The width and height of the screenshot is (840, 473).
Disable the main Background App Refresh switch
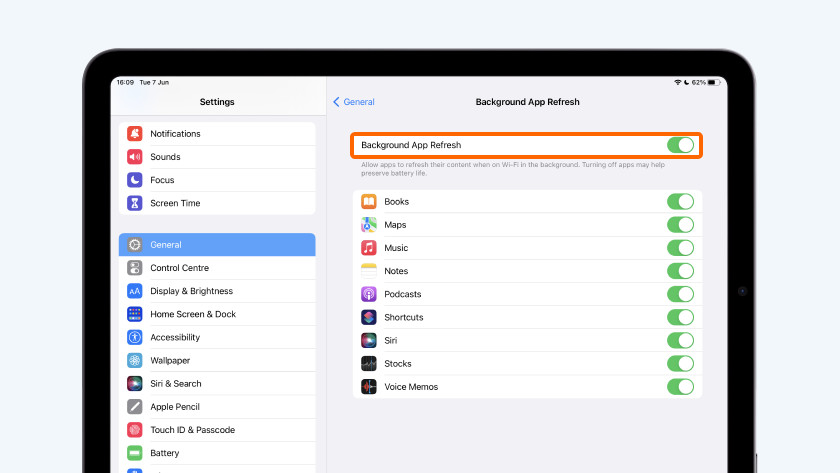(x=680, y=145)
